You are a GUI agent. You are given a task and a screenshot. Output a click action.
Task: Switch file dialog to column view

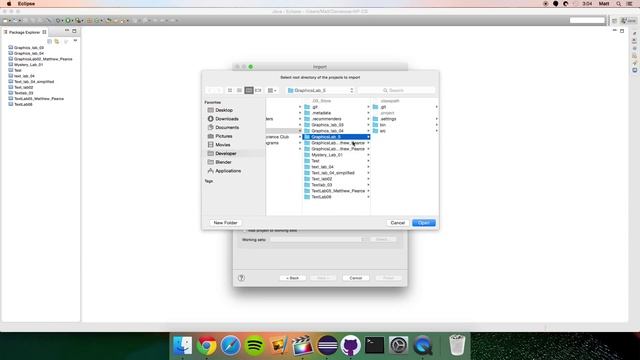point(249,90)
